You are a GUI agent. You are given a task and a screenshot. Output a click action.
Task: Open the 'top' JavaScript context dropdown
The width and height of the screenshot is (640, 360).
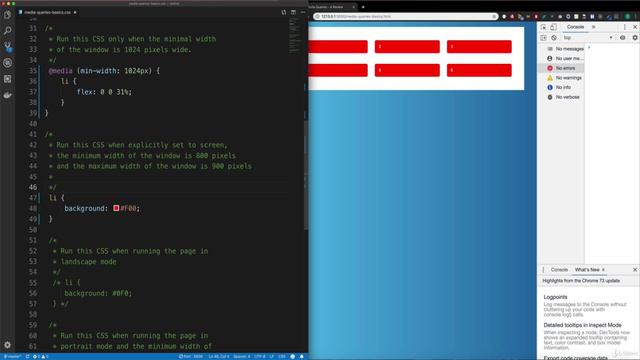(x=588, y=38)
